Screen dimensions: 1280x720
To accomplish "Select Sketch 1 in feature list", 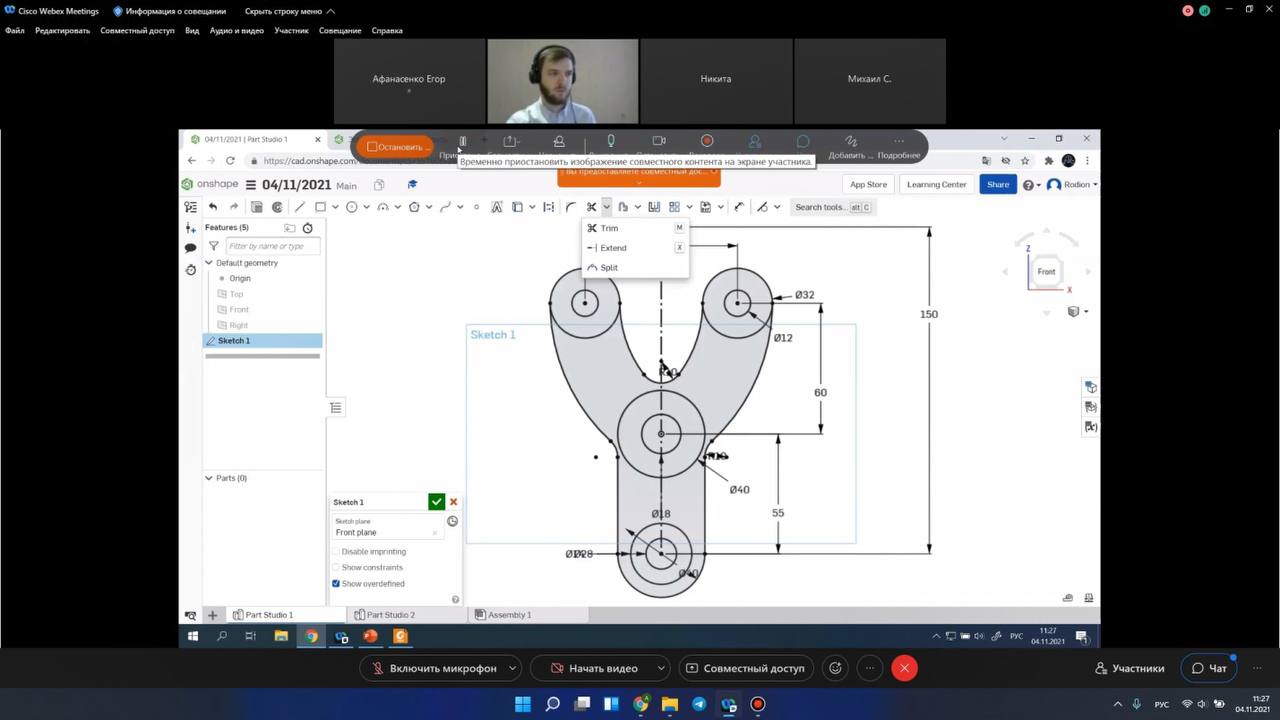I will (263, 341).
